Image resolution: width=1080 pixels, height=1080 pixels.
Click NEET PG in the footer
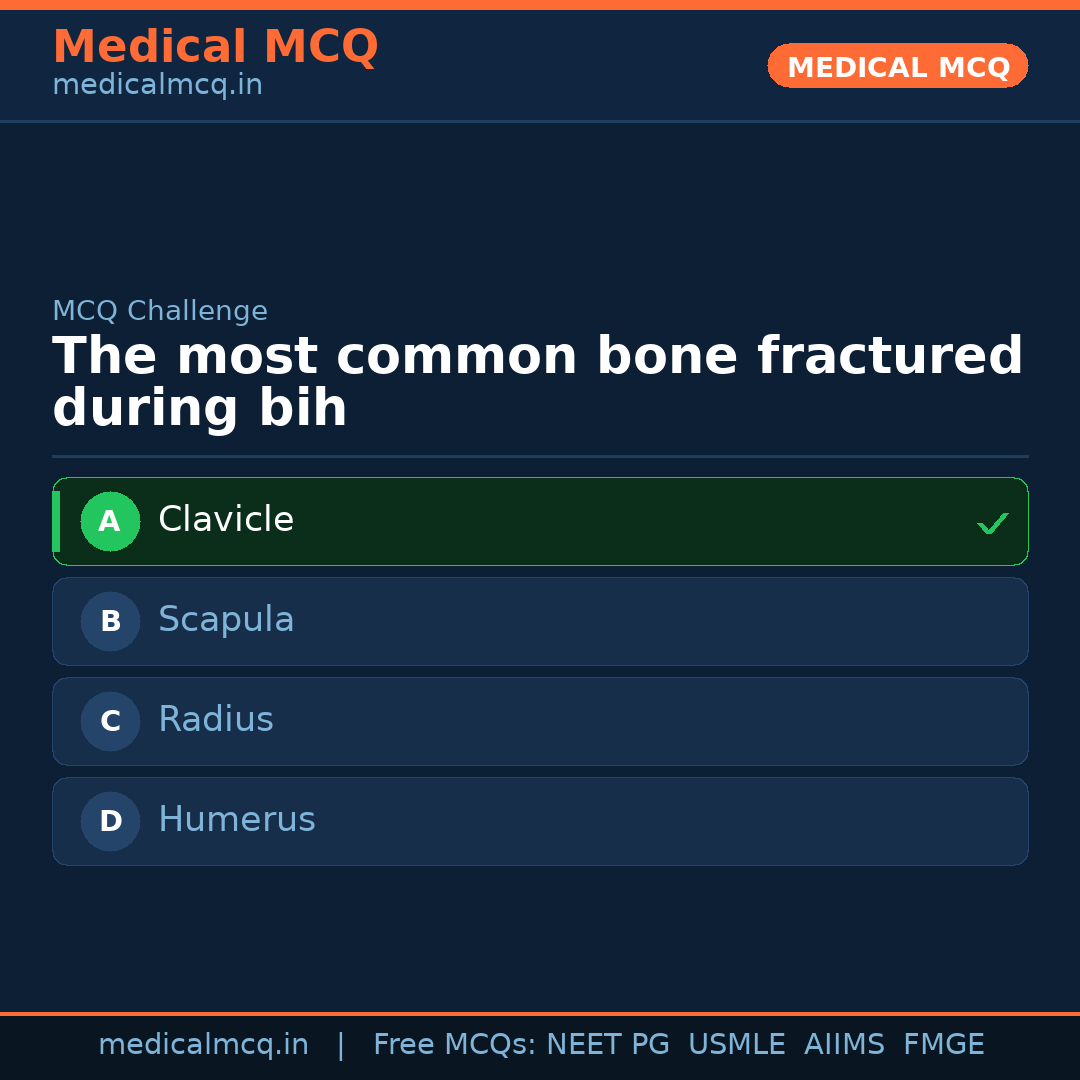608,1045
